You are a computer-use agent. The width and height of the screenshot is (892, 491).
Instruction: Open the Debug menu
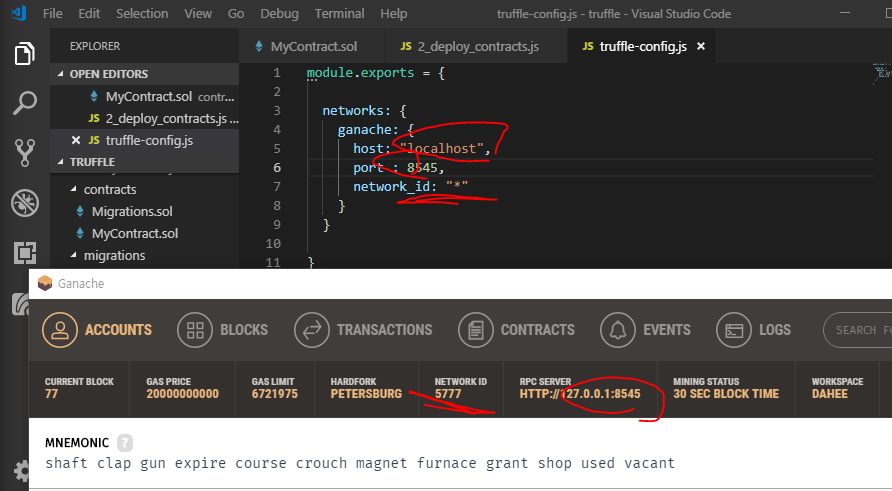(279, 14)
